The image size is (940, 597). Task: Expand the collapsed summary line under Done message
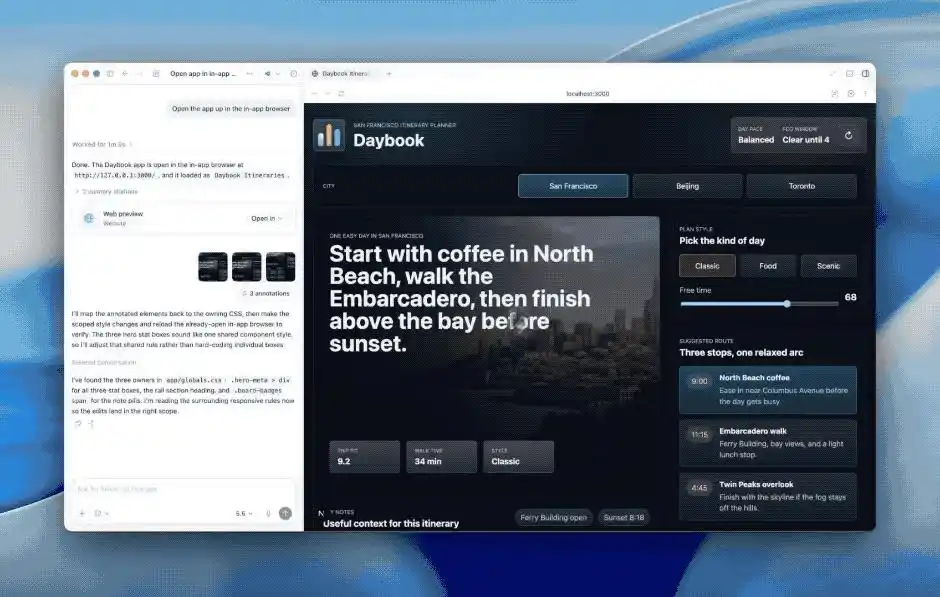pyautogui.click(x=107, y=191)
